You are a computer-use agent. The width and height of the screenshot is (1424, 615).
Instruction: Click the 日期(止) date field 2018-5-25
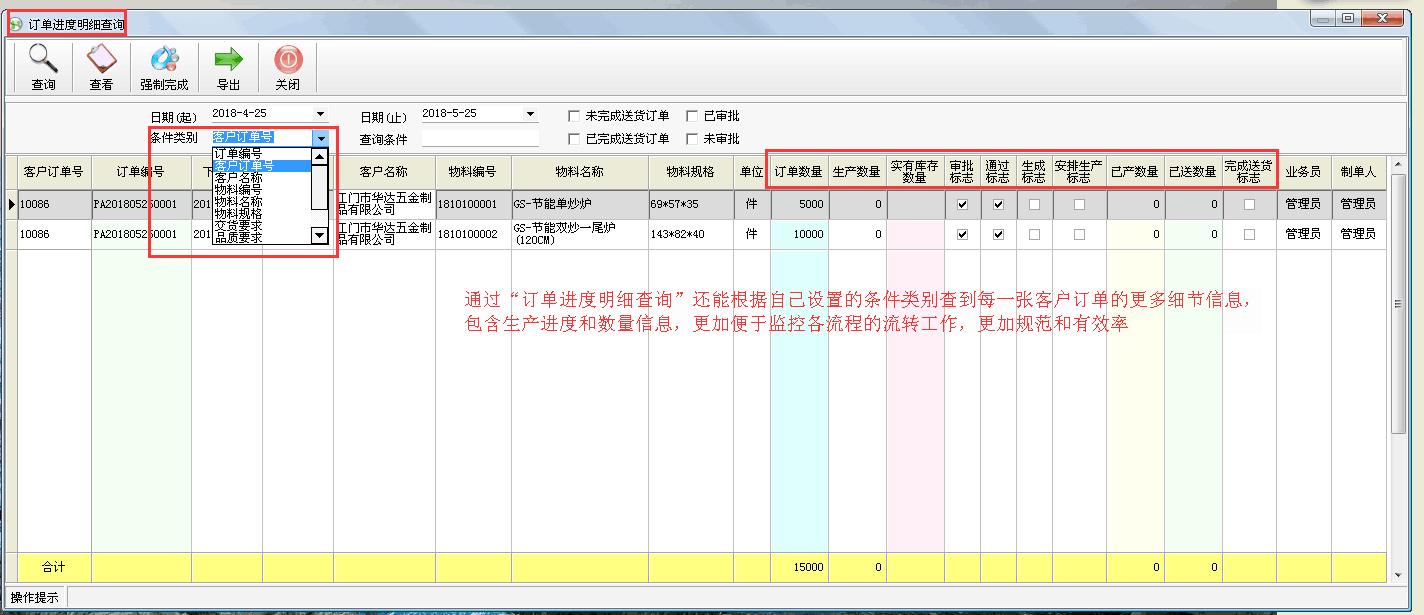471,115
